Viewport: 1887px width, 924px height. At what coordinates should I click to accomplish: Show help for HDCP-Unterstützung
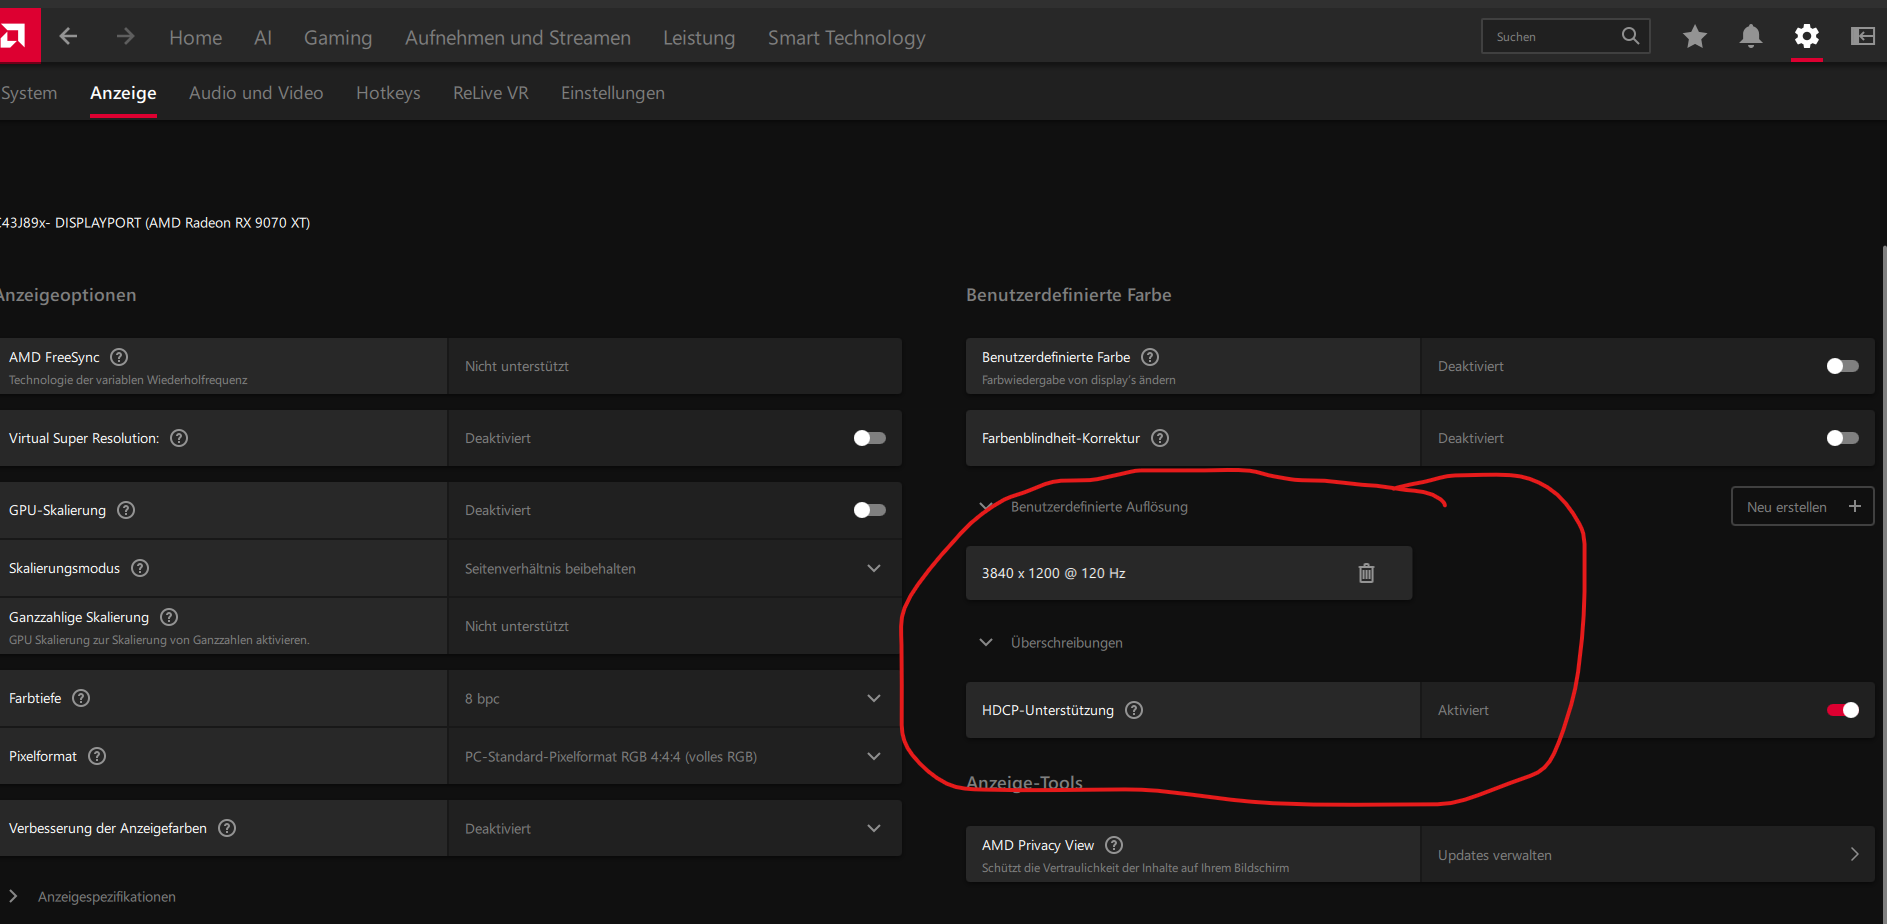pyautogui.click(x=1134, y=710)
